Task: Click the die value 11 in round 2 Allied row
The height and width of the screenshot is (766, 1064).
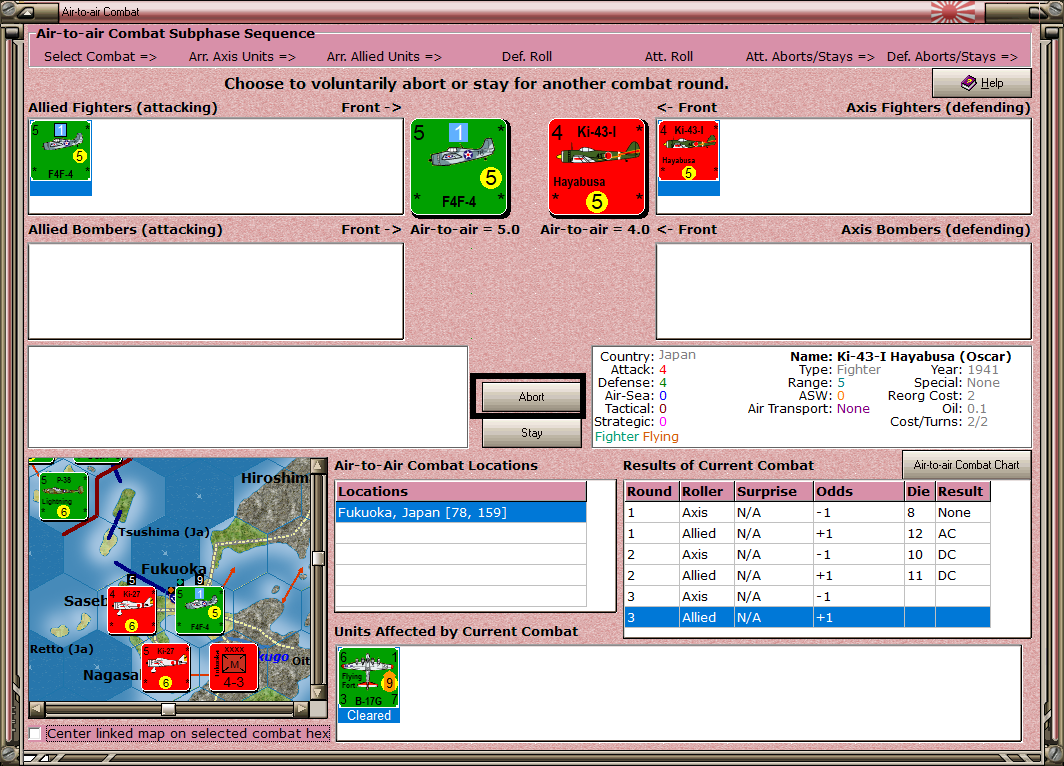Action: (915, 575)
